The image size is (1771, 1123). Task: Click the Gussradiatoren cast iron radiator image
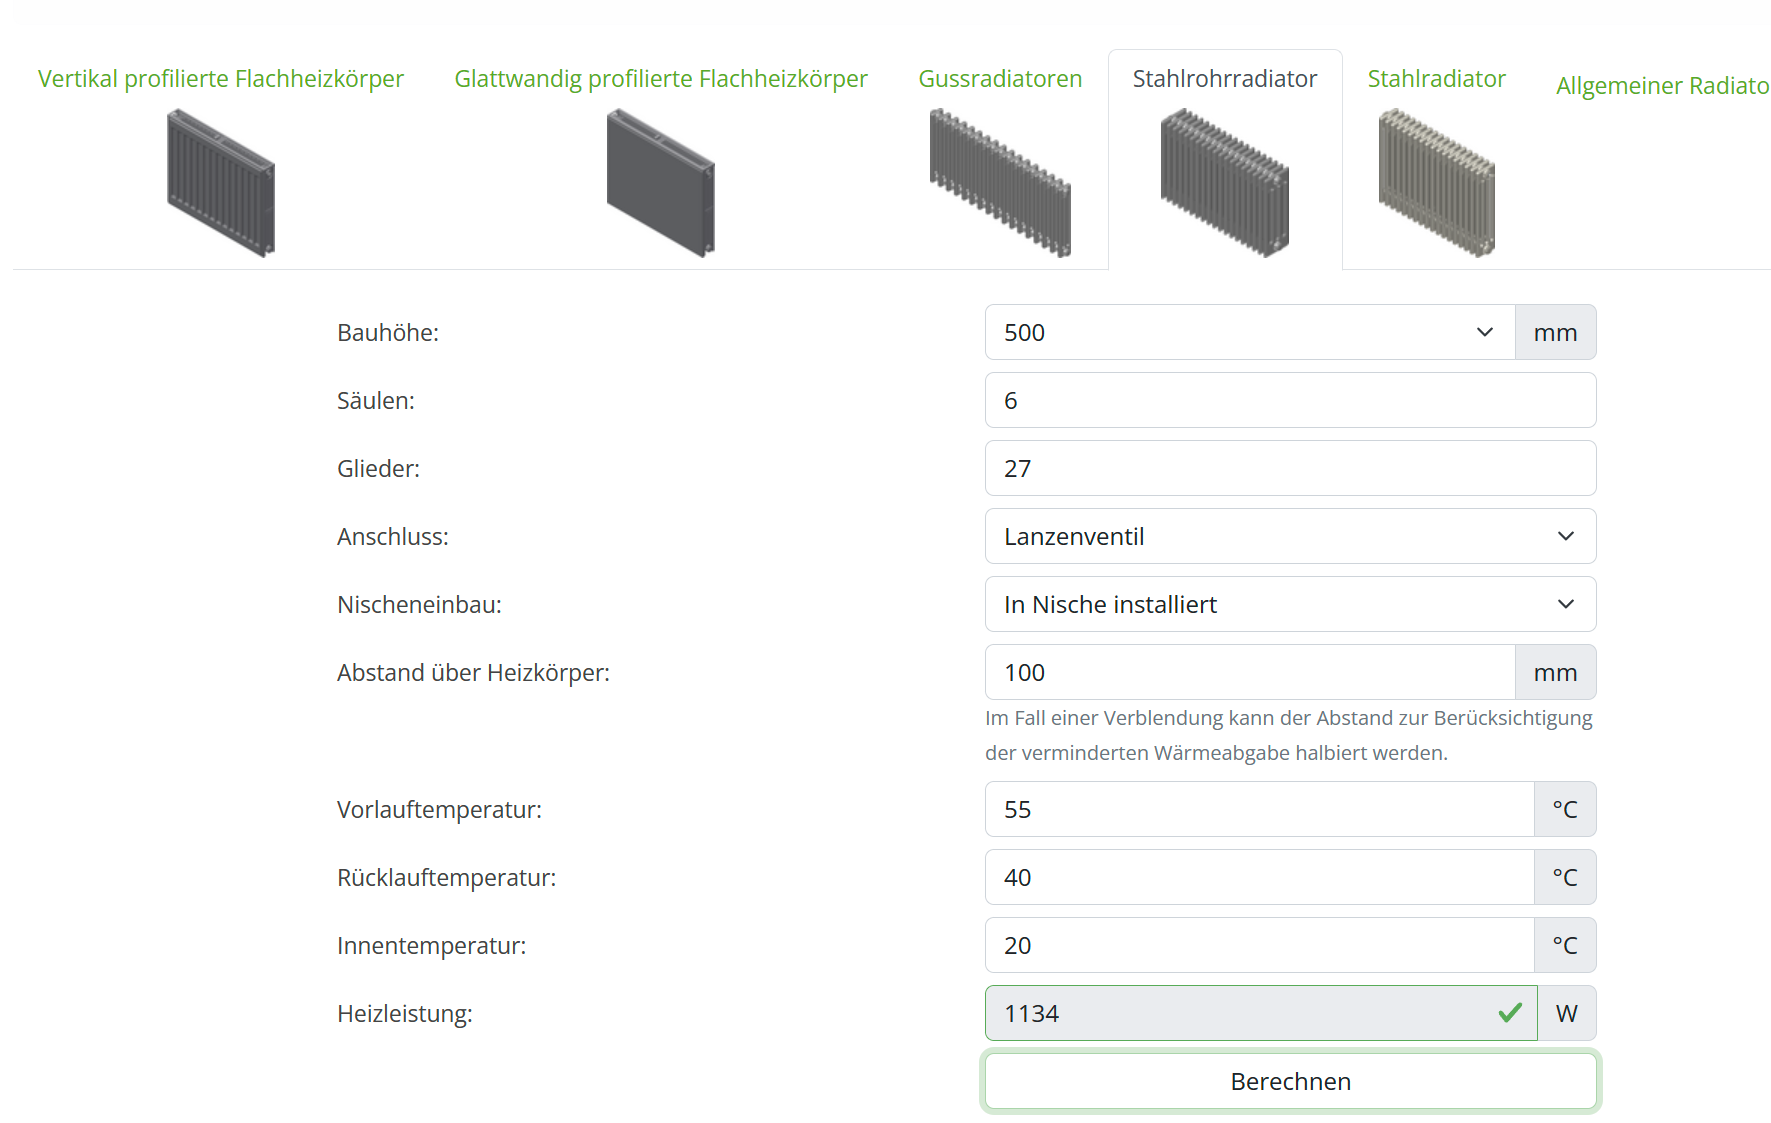point(1000,183)
